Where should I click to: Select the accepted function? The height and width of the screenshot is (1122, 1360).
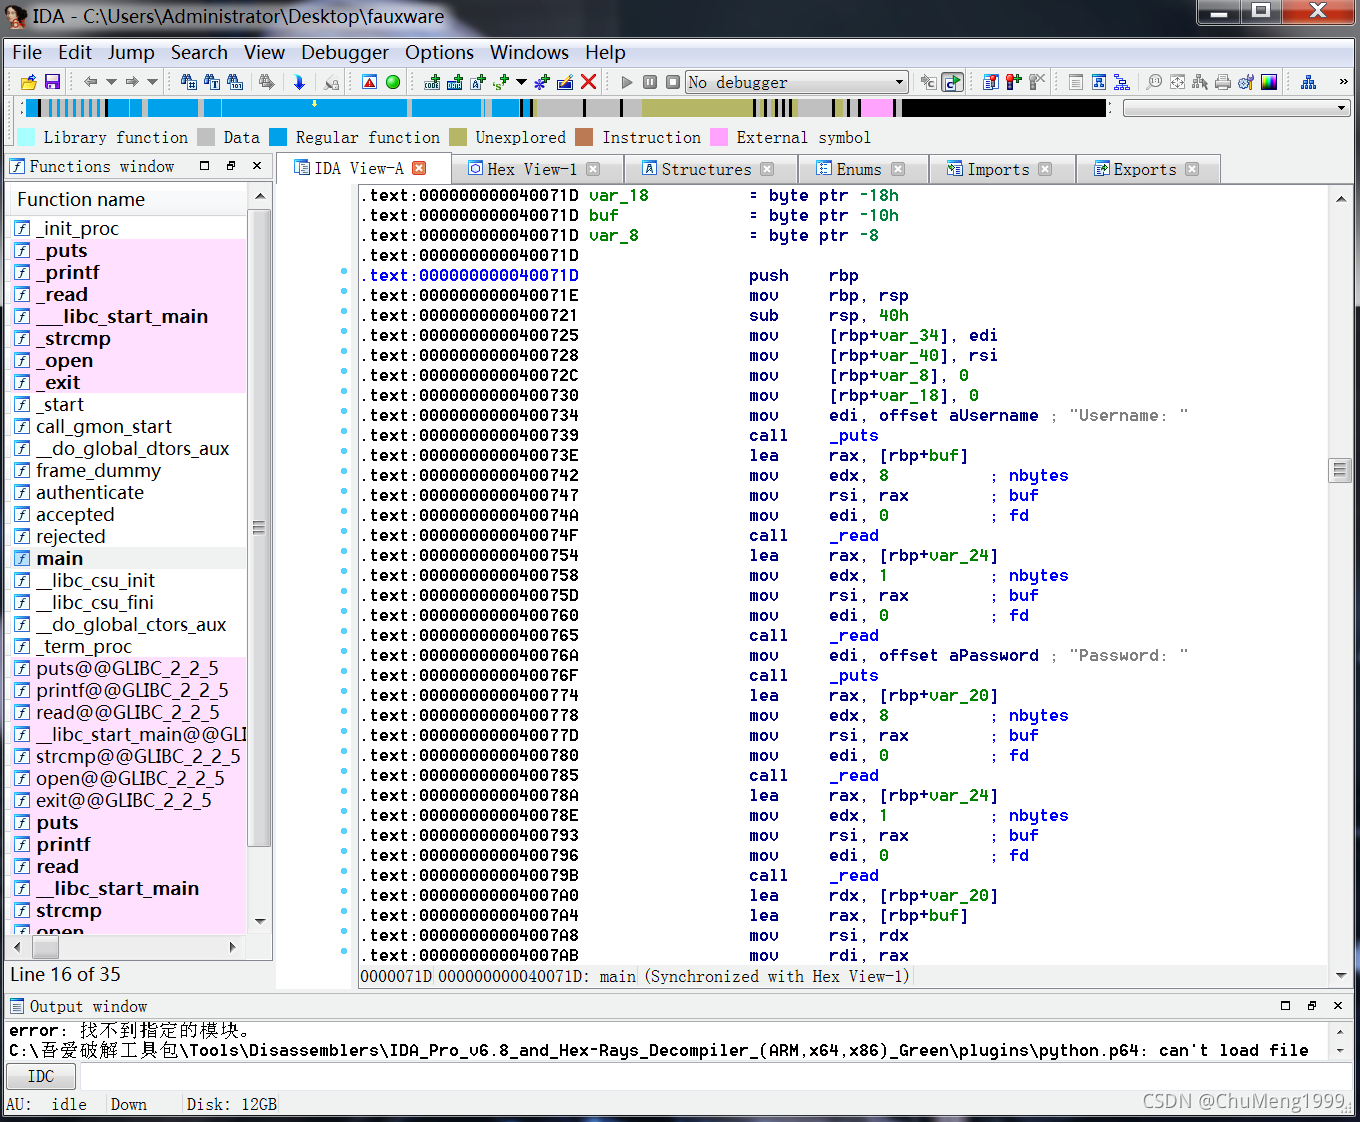(x=75, y=514)
